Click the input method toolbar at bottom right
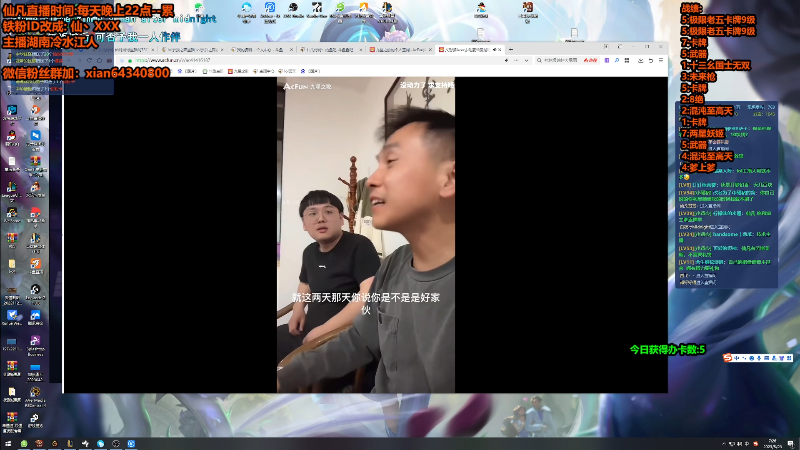Viewport: 800px width, 450px height. coord(758,358)
